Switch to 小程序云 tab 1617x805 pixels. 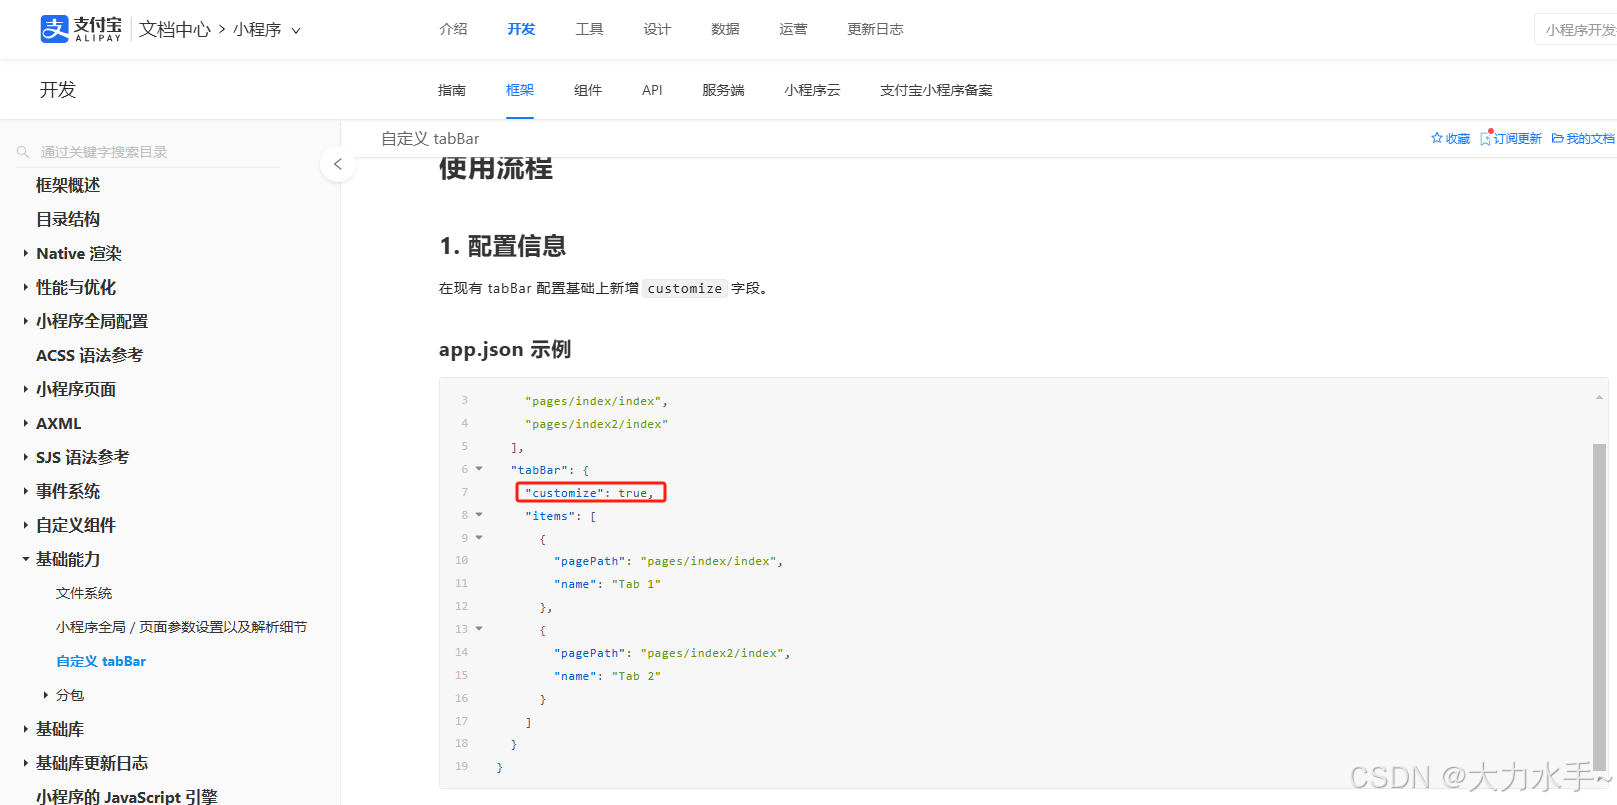(x=812, y=90)
